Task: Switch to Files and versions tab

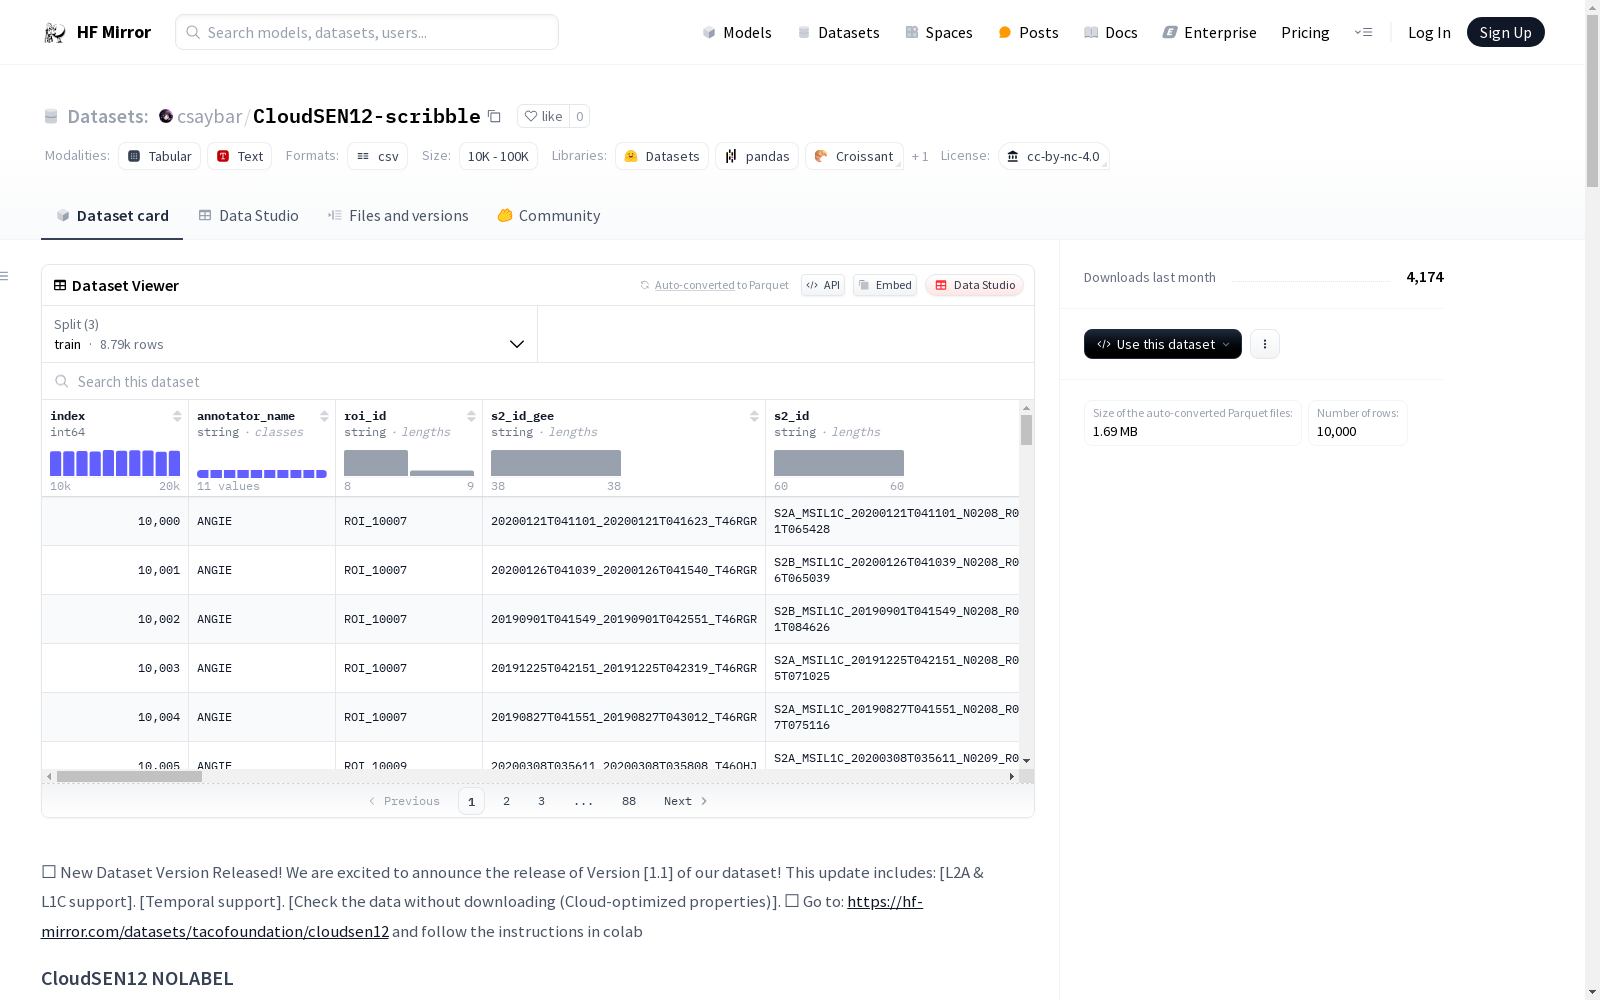Action: coord(398,215)
